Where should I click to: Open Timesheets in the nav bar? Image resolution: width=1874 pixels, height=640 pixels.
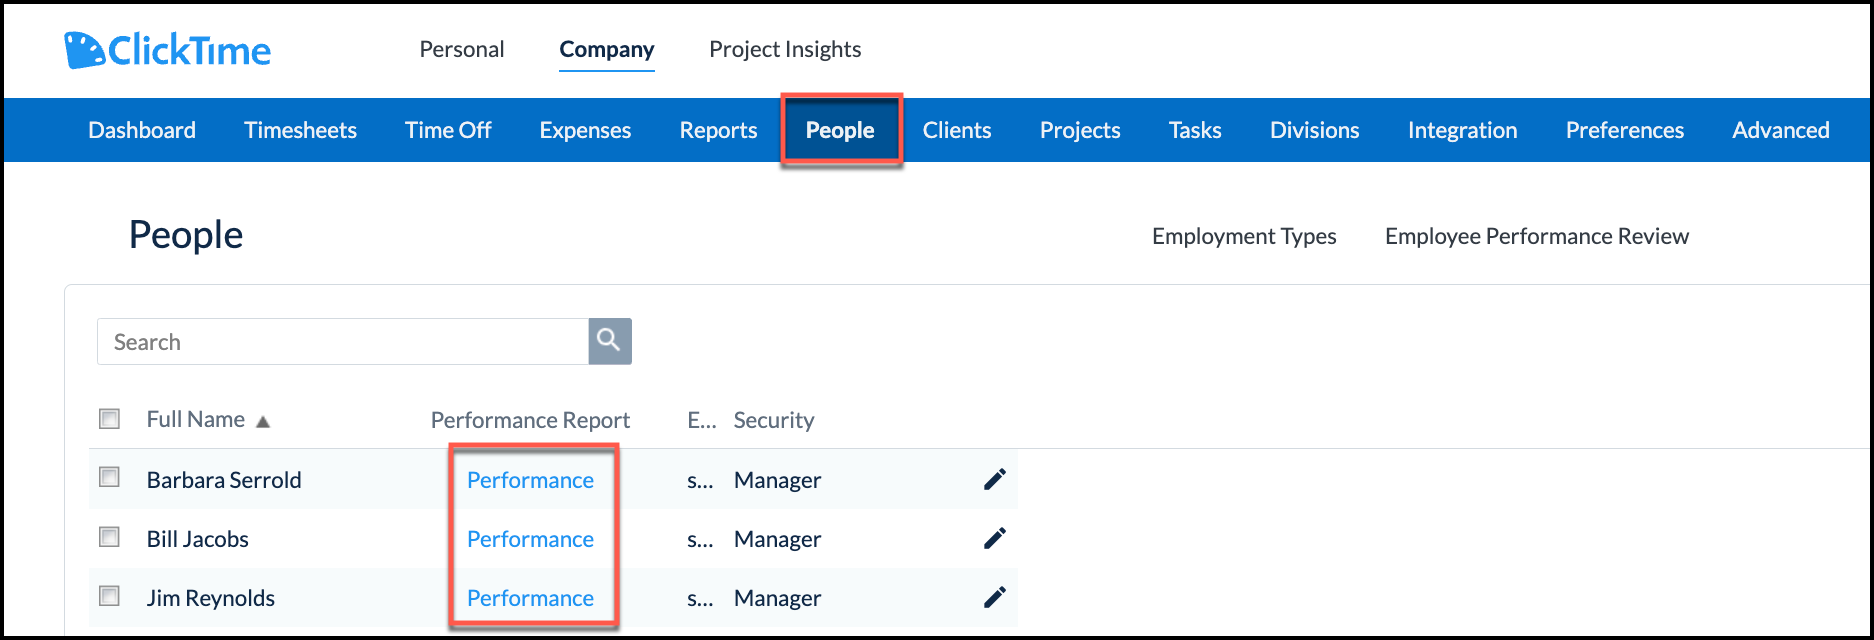(300, 130)
